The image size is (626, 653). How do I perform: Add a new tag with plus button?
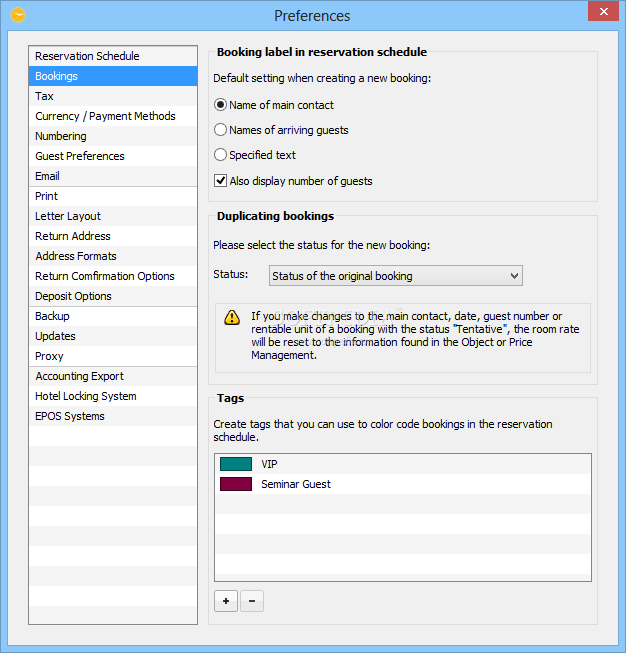click(226, 601)
